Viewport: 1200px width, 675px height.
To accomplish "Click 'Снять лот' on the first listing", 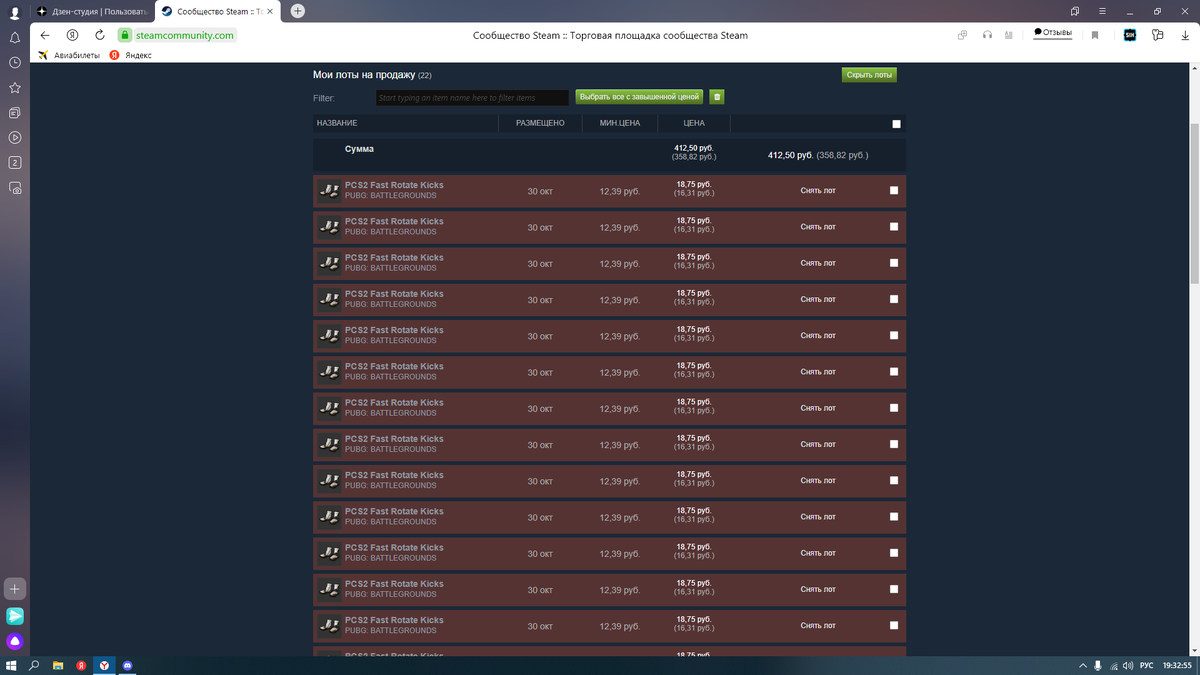I will [818, 190].
